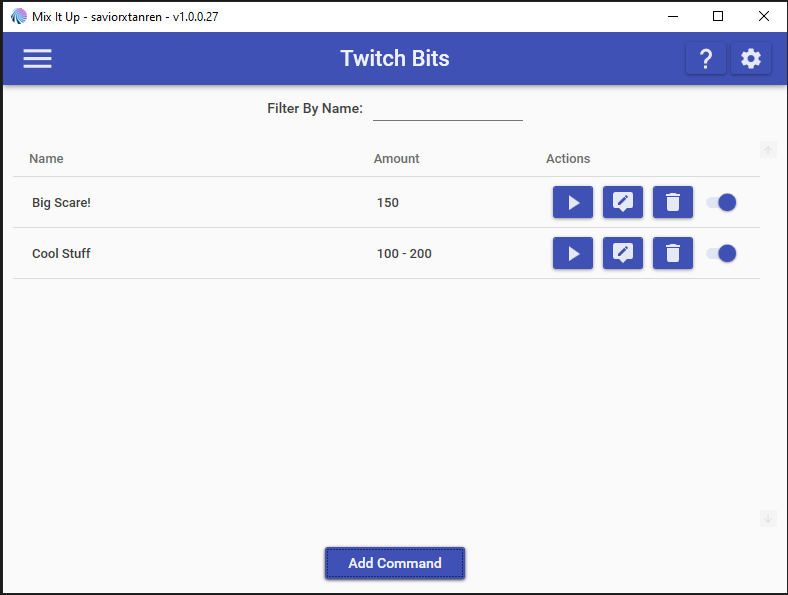Click the Mix It Up app icon in title bar
This screenshot has height=595, width=788.
pos(19,16)
